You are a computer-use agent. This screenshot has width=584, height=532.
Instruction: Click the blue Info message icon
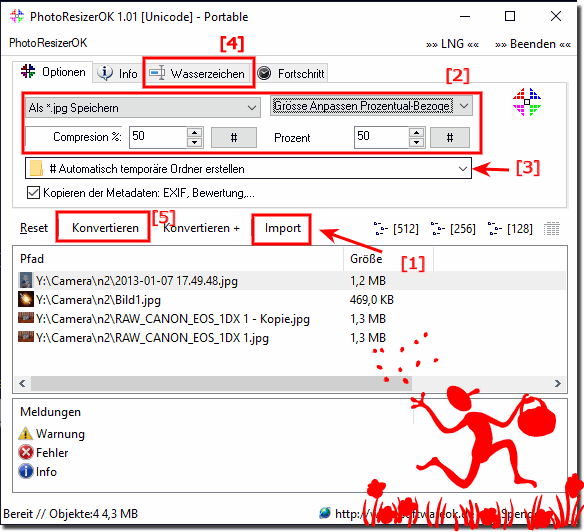(x=26, y=472)
